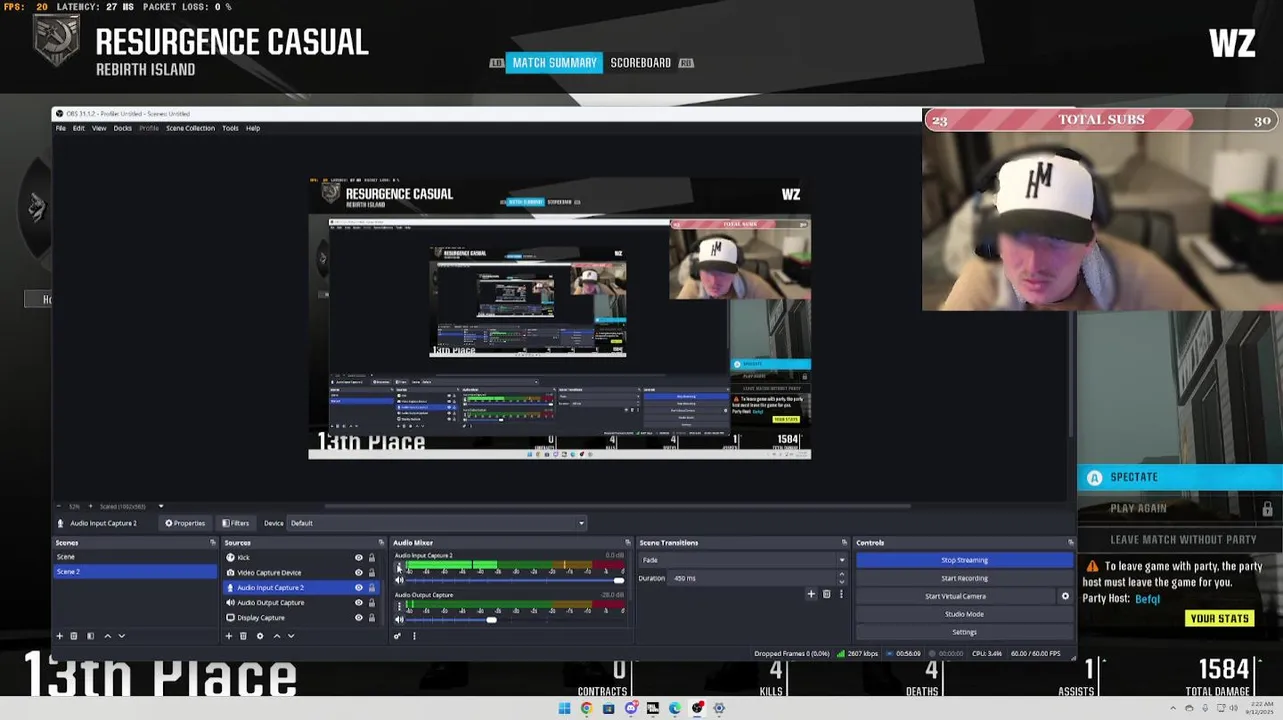Select Scene in Scenes list
Viewport: 1283px width, 720px height.
(x=135, y=557)
